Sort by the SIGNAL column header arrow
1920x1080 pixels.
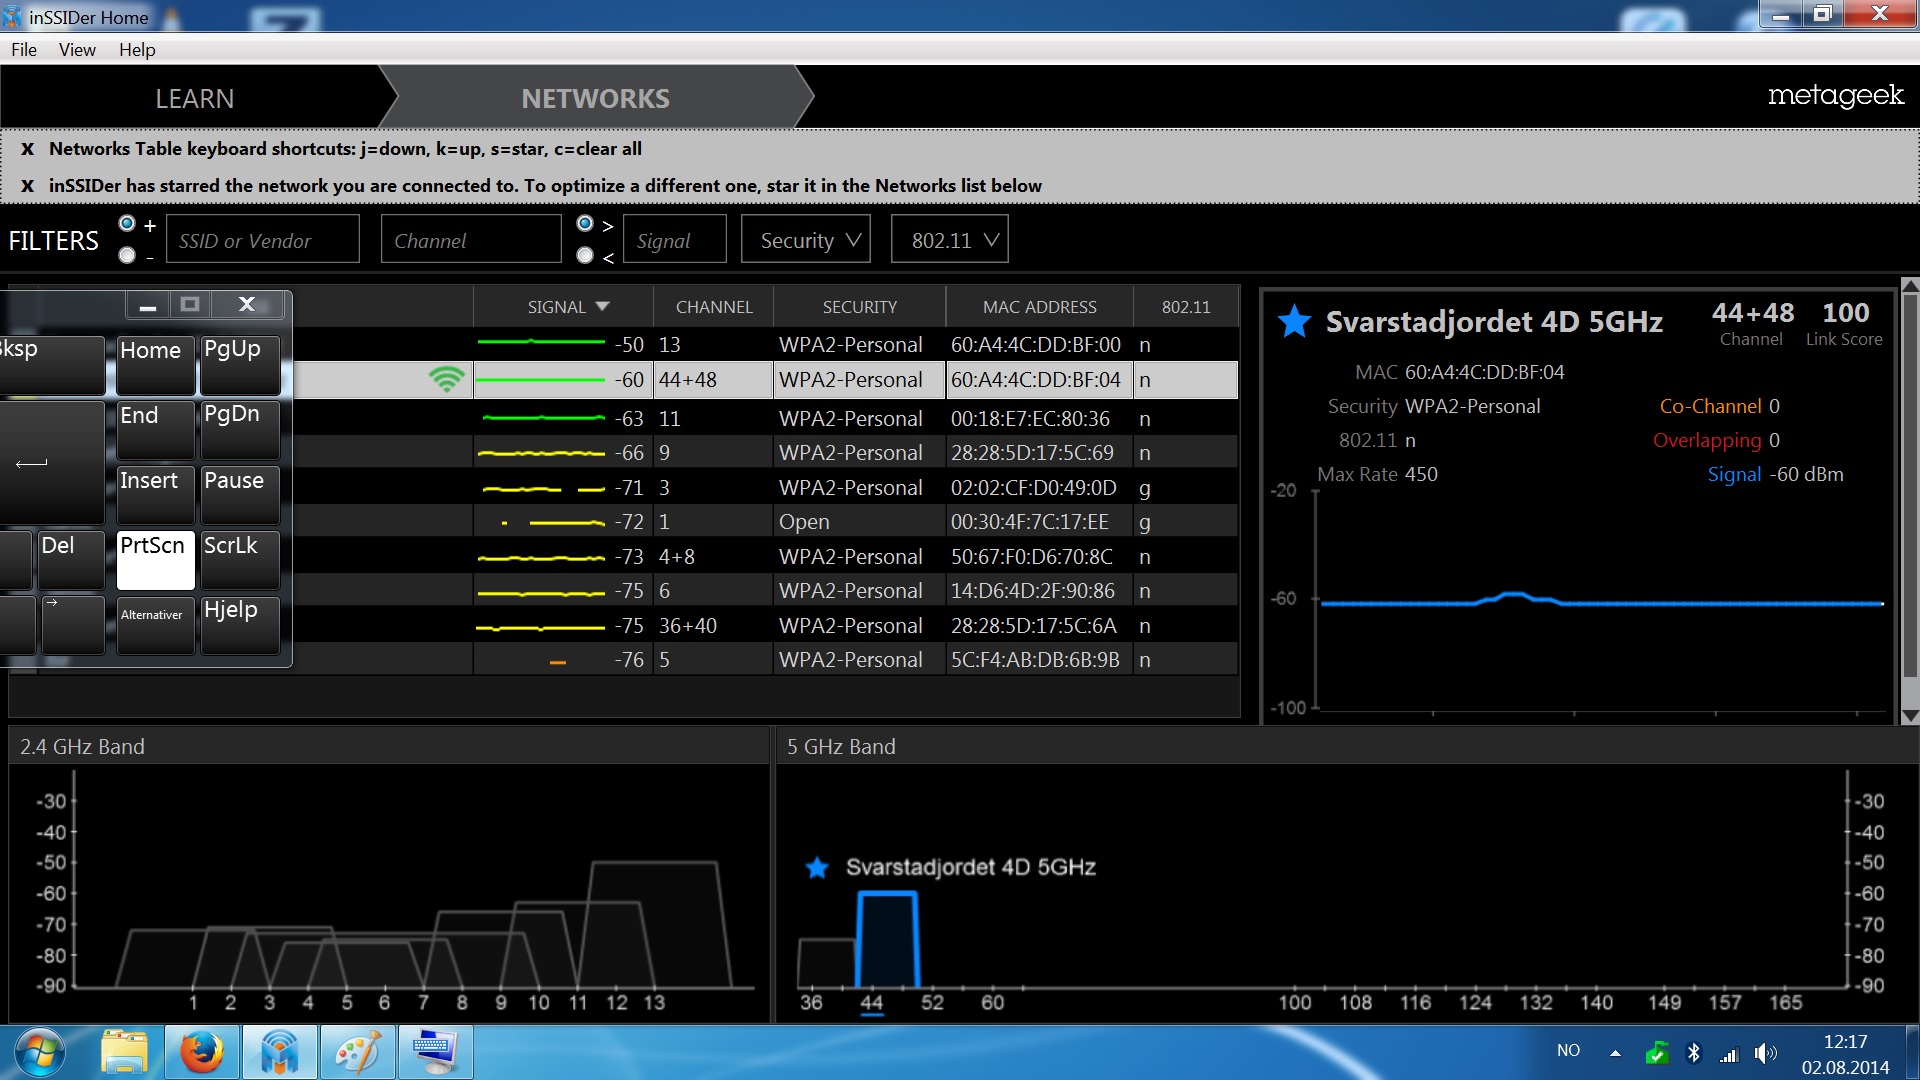point(602,307)
